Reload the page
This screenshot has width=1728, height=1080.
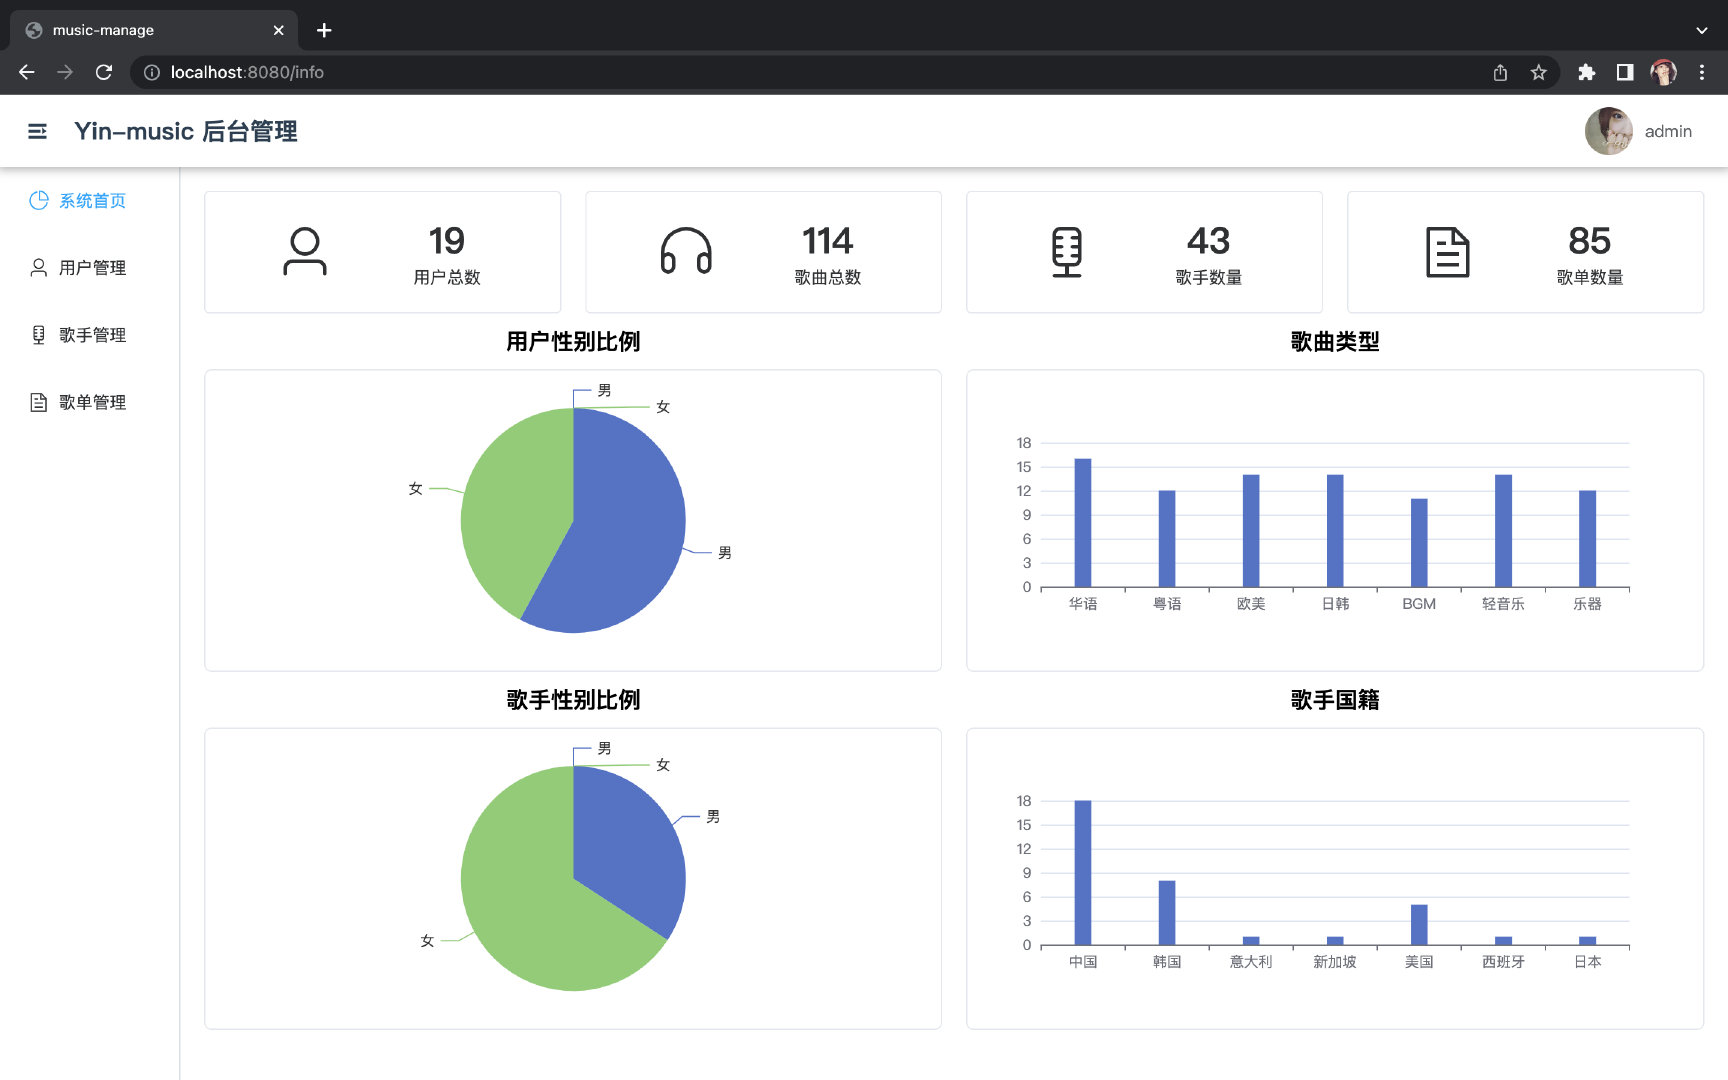pos(104,72)
